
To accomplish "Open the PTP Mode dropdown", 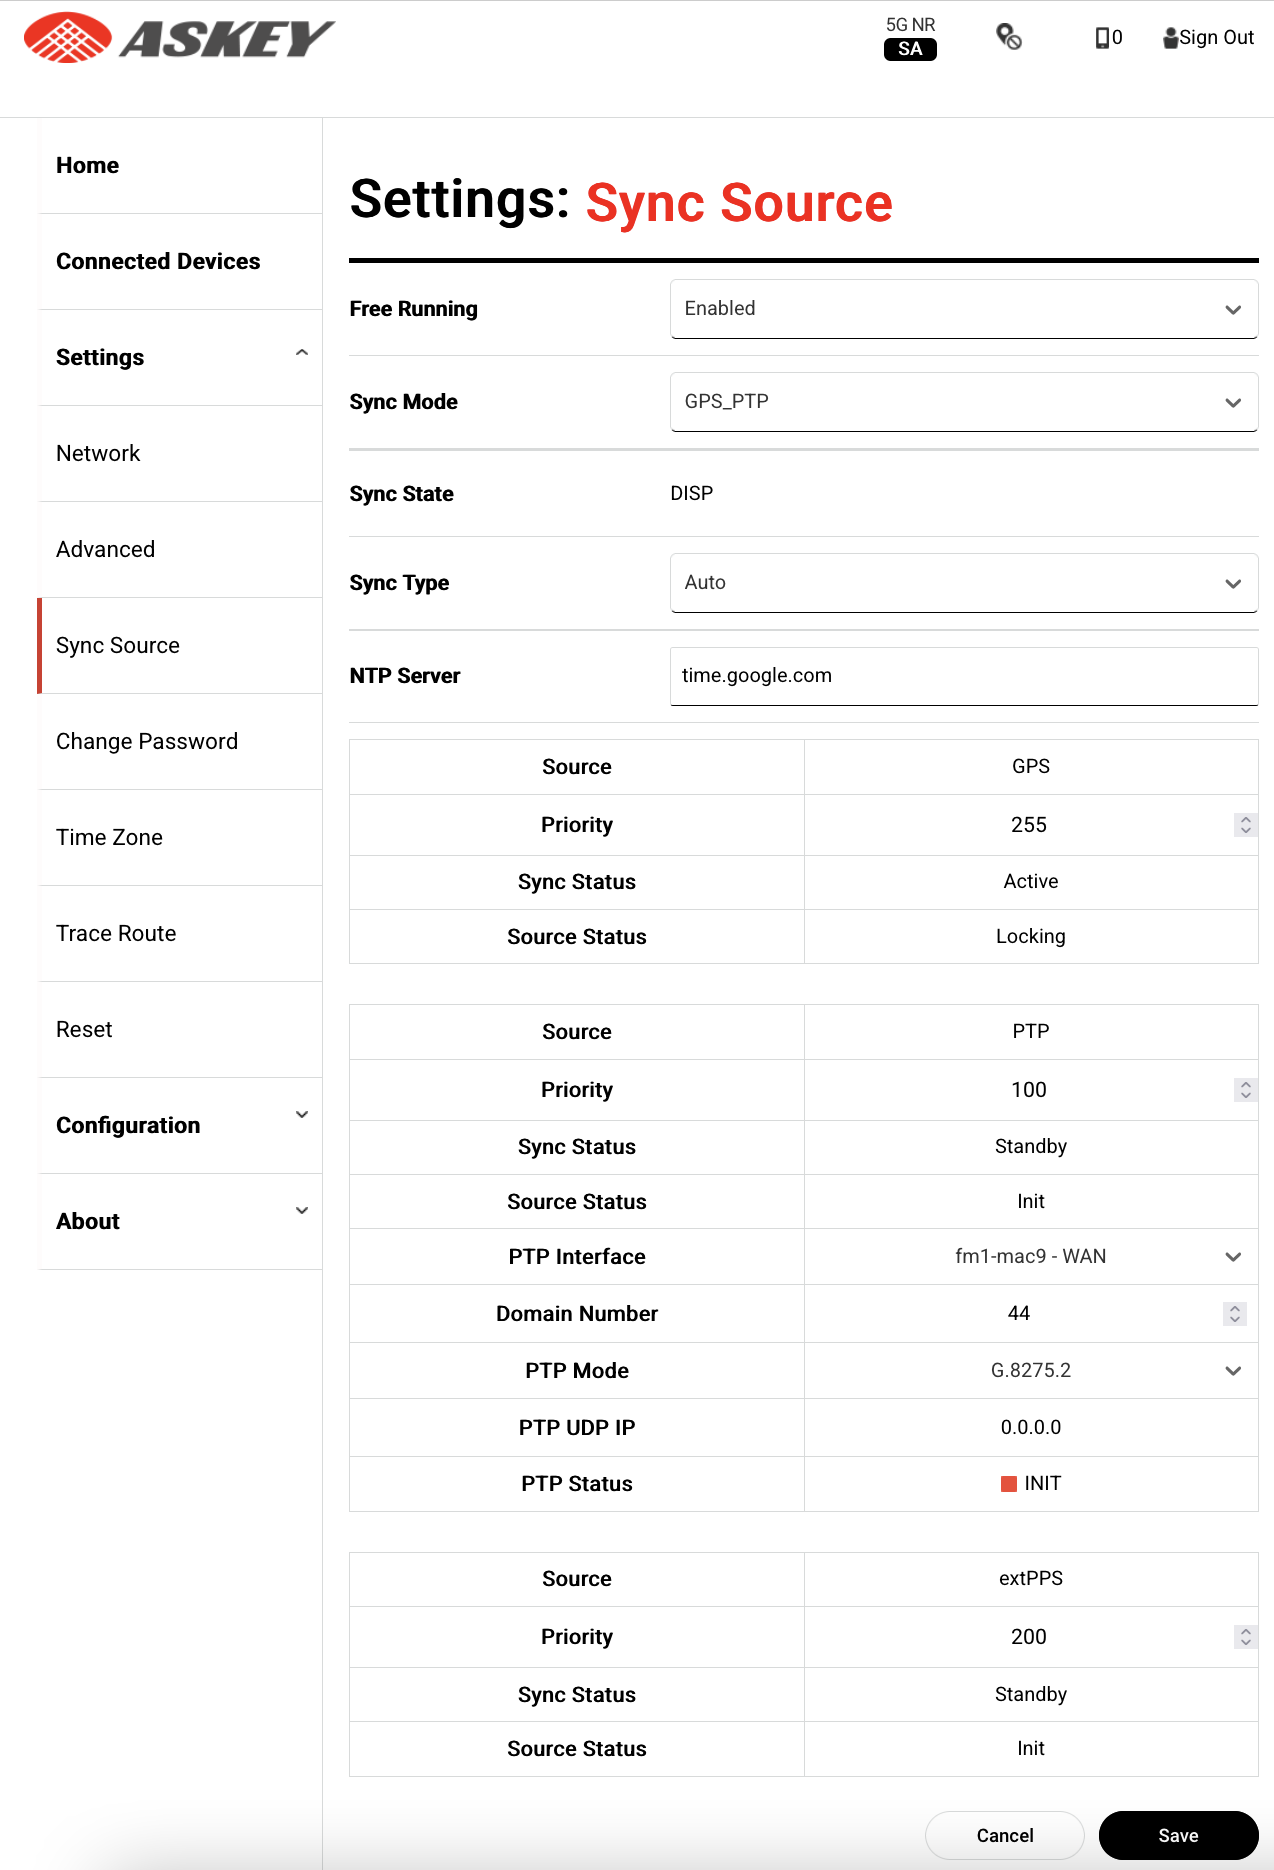I will tap(1031, 1371).
